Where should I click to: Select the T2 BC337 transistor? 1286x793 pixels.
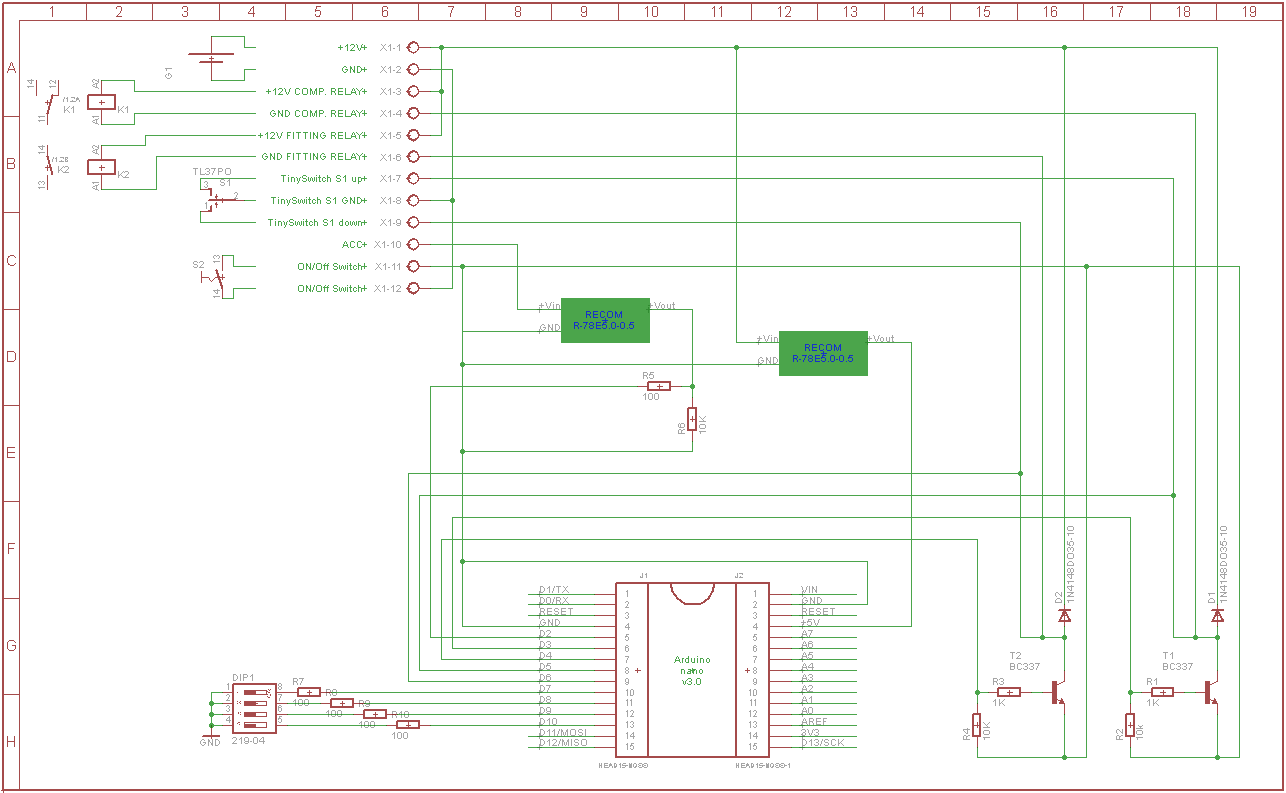[1058, 692]
